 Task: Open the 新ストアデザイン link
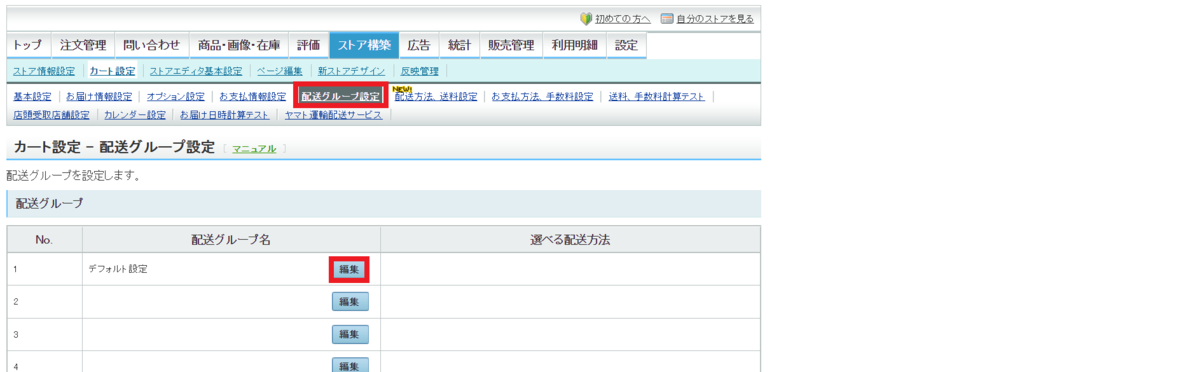(351, 71)
